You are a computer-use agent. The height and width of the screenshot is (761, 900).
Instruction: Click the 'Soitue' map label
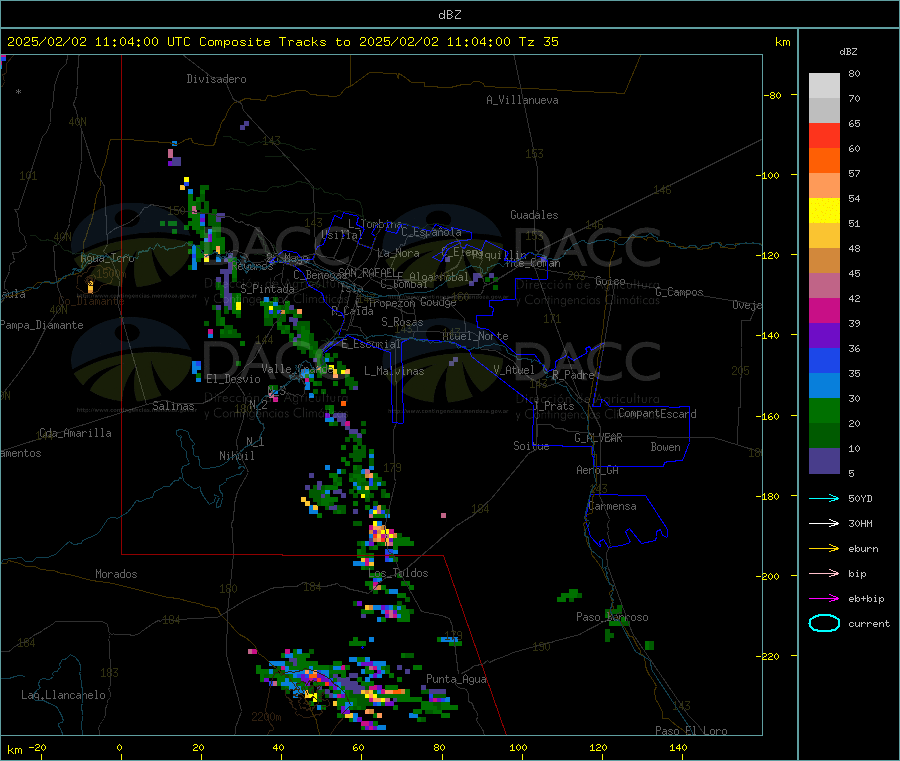531,445
